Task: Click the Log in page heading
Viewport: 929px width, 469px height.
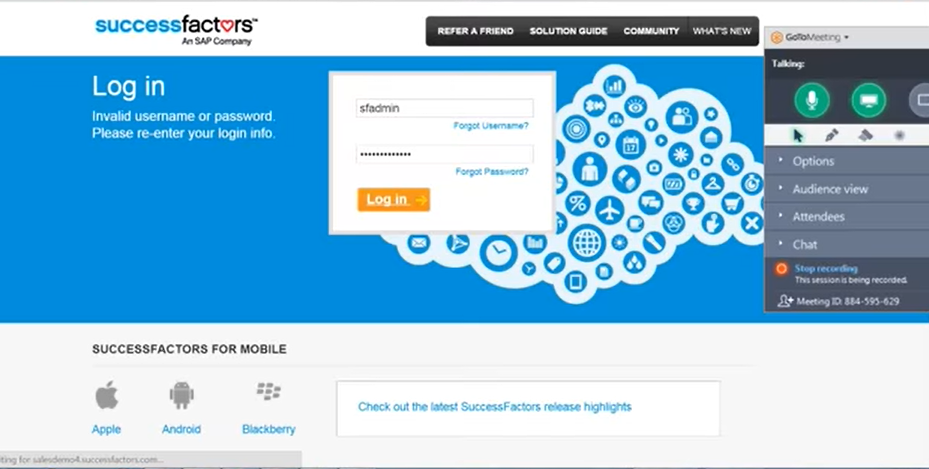Action: point(129,87)
